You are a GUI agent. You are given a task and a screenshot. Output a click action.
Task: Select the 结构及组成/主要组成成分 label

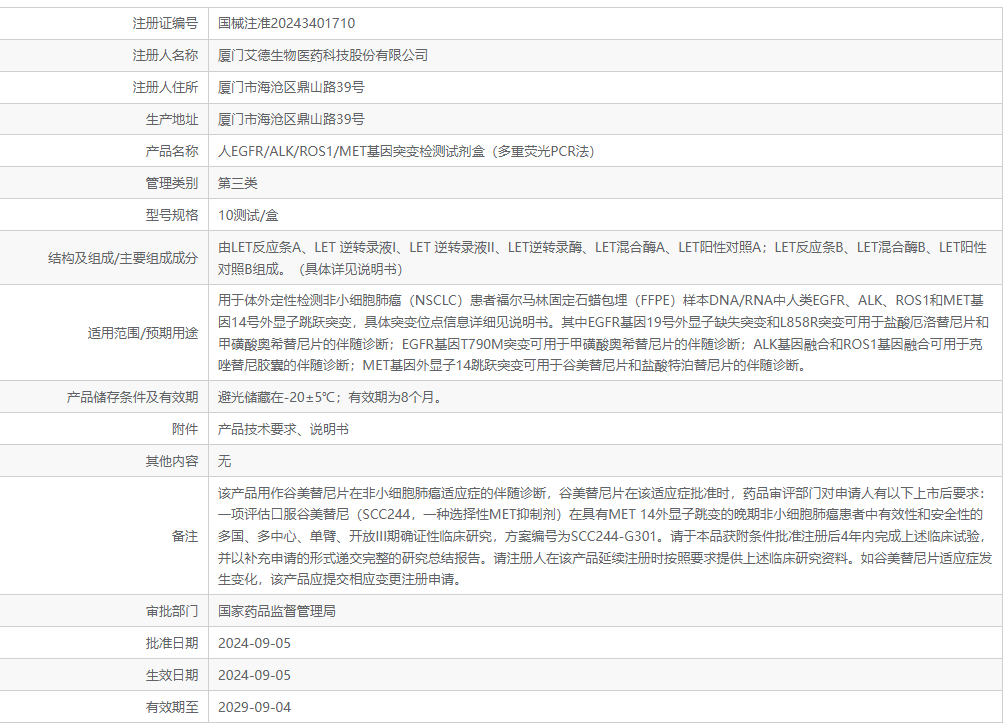click(123, 258)
